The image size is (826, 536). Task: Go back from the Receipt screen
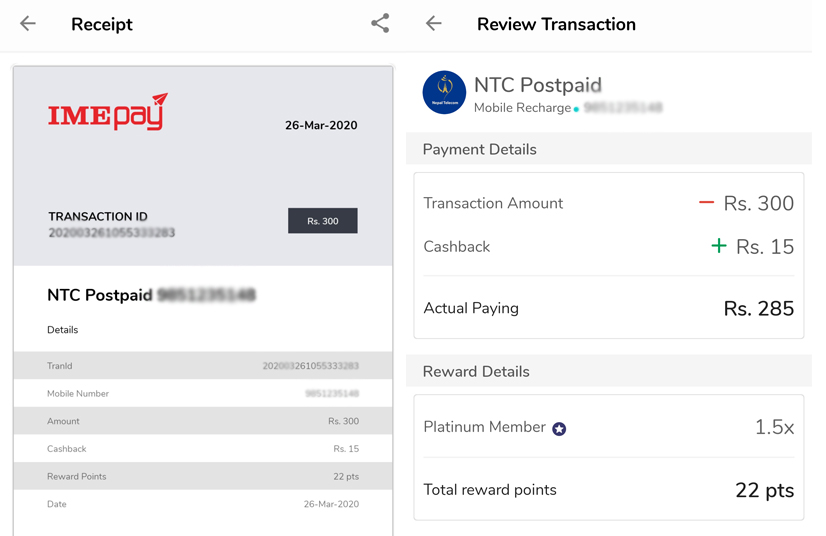[28, 24]
